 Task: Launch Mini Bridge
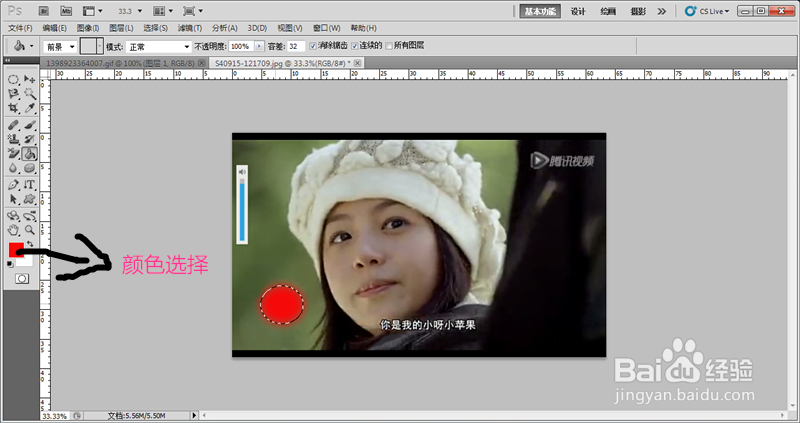[x=65, y=11]
